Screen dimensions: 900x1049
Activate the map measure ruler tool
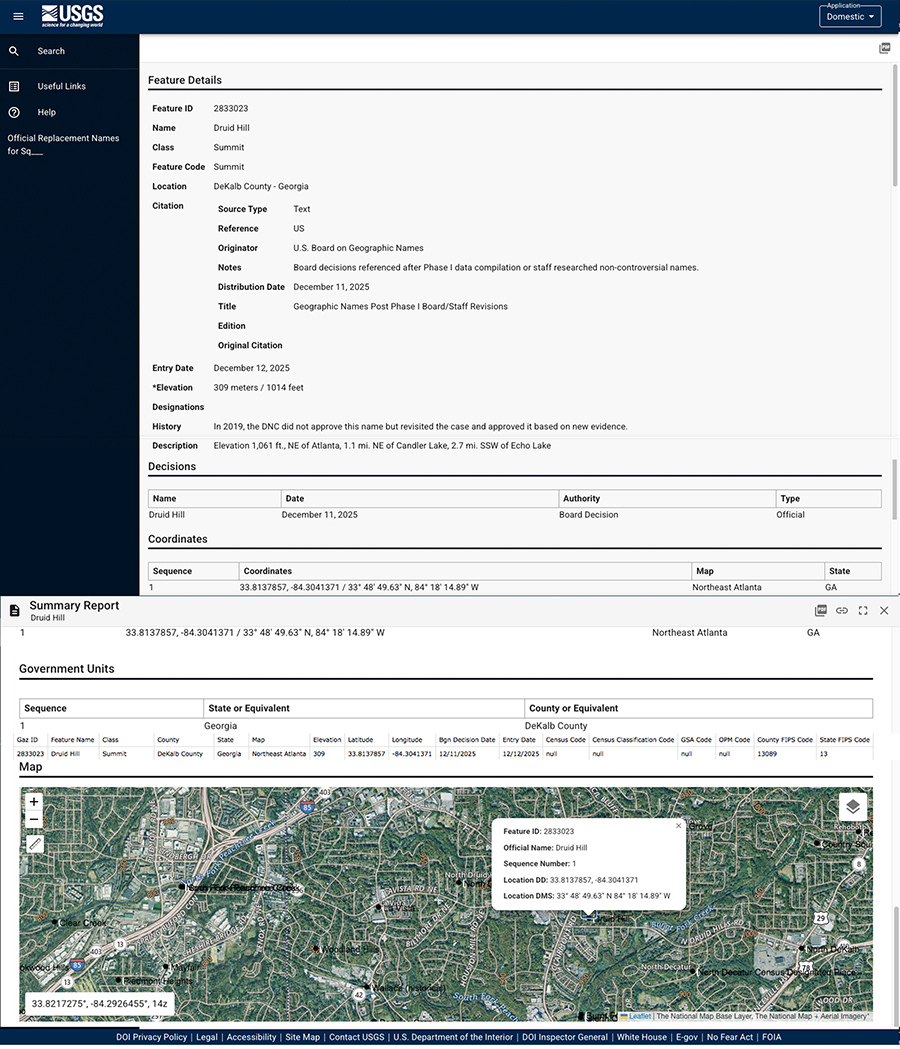coord(34,844)
